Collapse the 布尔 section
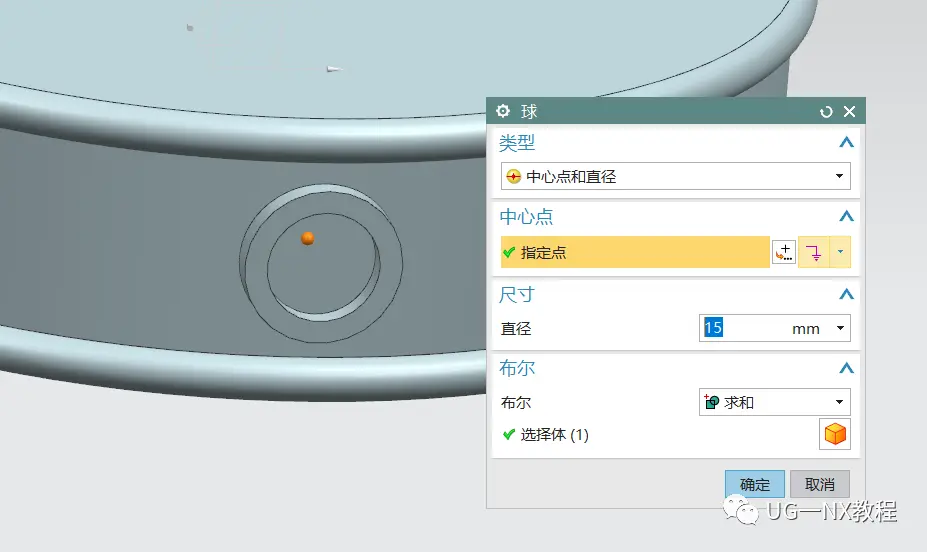Viewport: 927px width, 552px height. 847,368
